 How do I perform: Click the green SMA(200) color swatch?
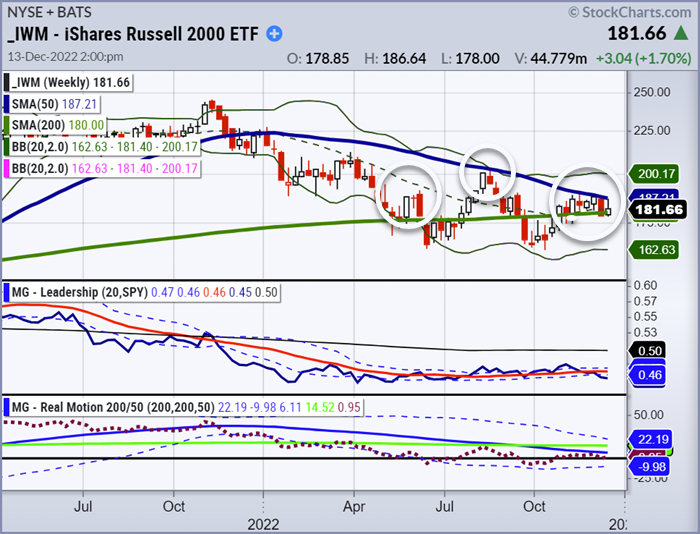click(x=6, y=125)
